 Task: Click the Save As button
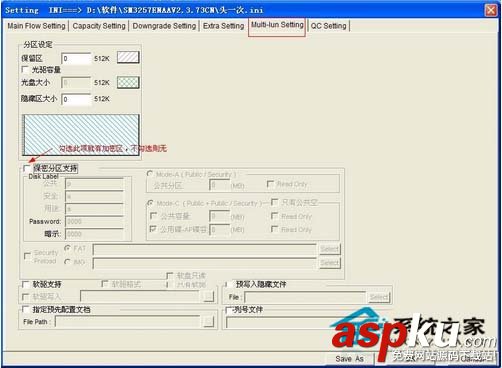click(349, 359)
